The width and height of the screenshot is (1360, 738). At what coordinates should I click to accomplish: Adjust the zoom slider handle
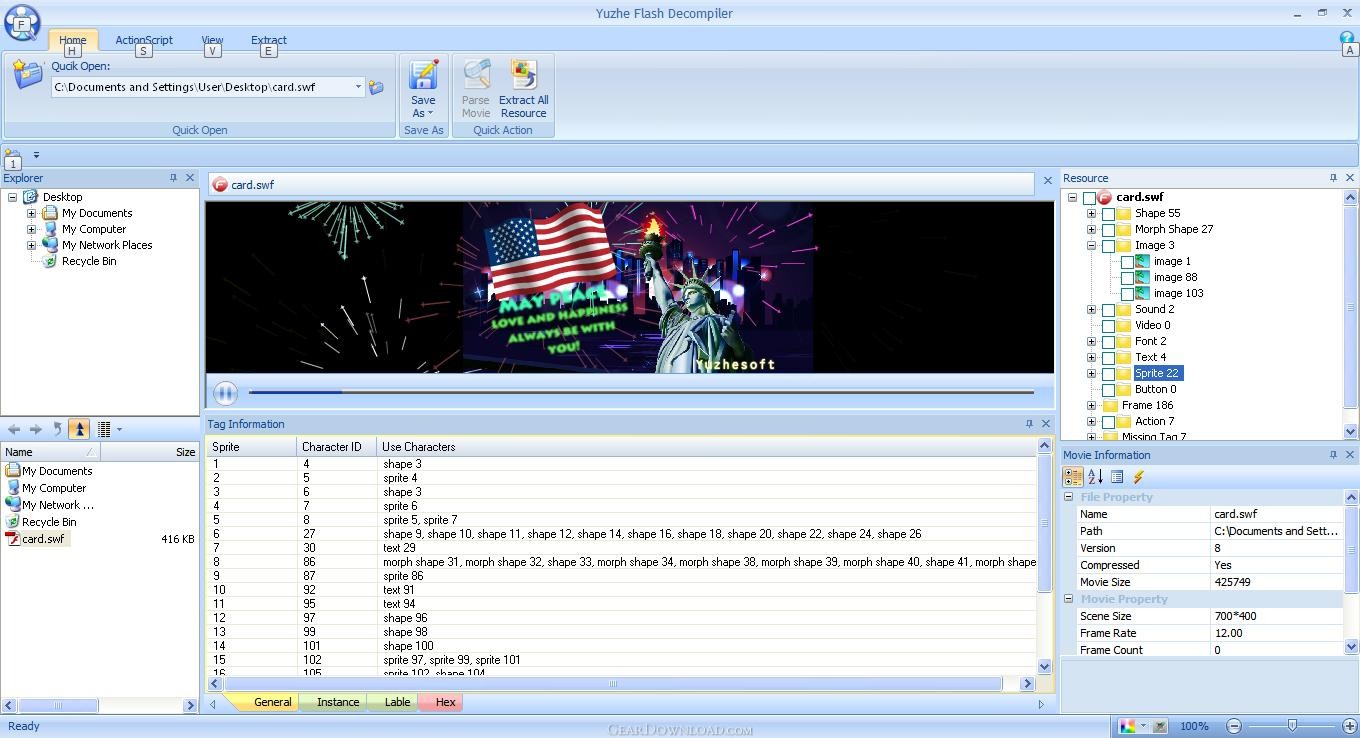pyautogui.click(x=1292, y=725)
